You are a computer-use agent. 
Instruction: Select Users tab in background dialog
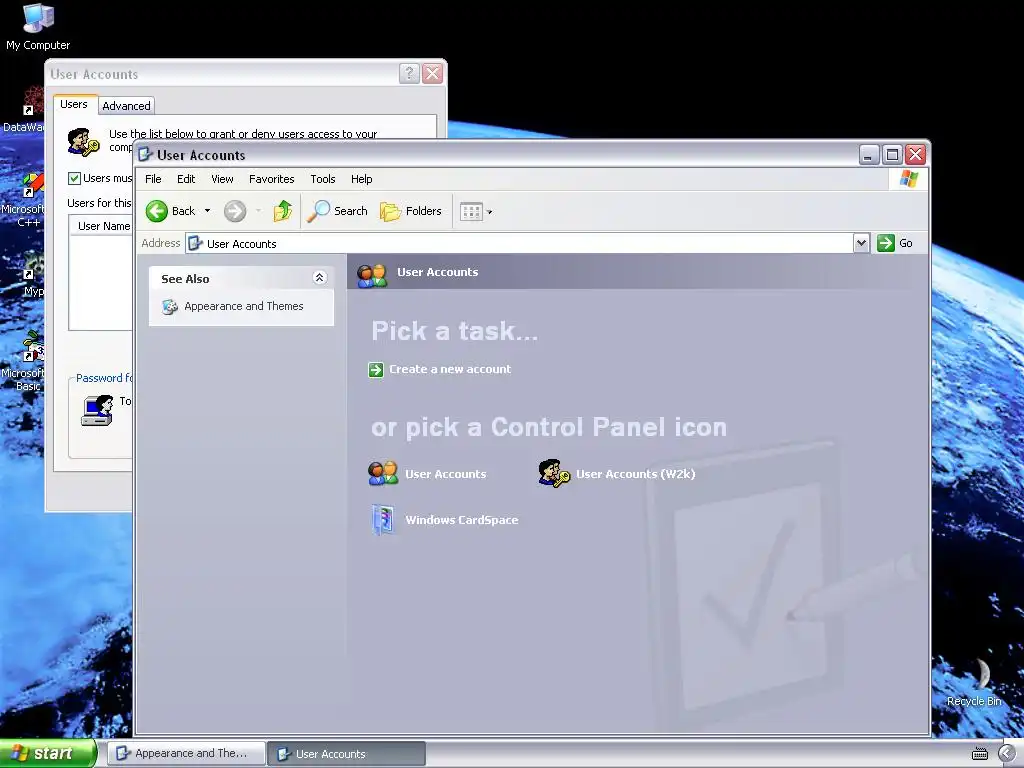(x=74, y=104)
